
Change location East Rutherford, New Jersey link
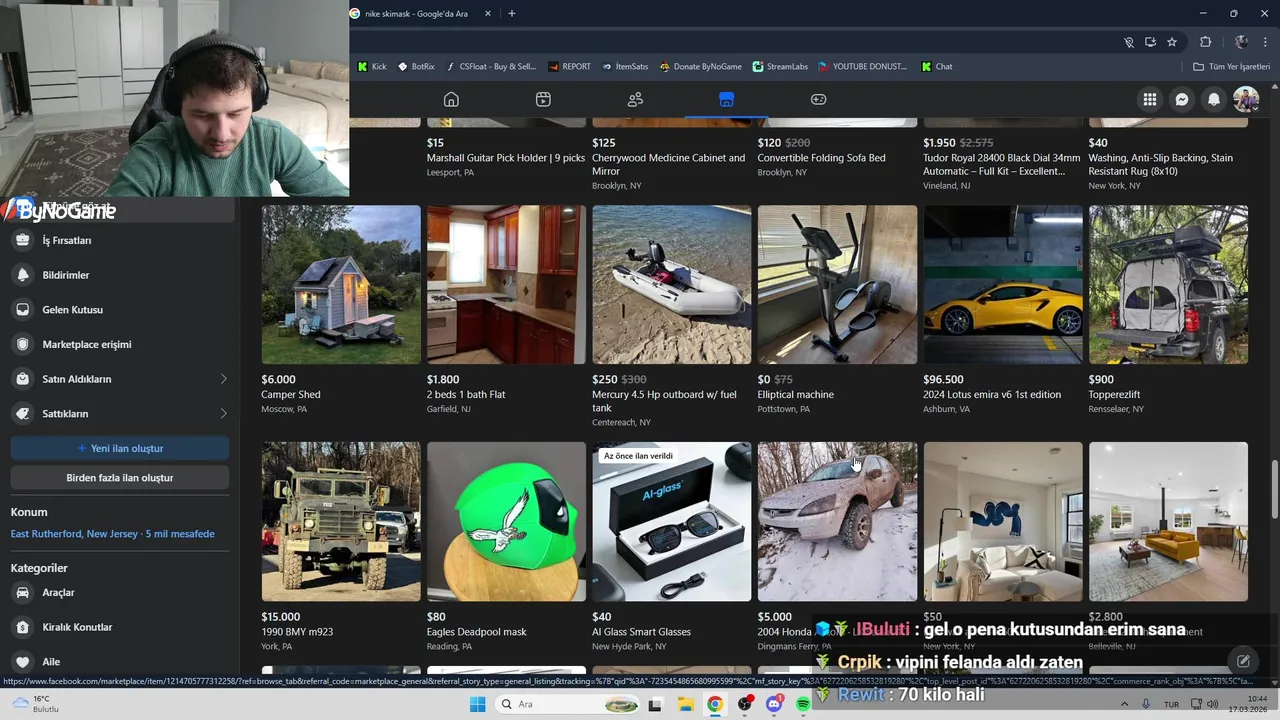113,534
